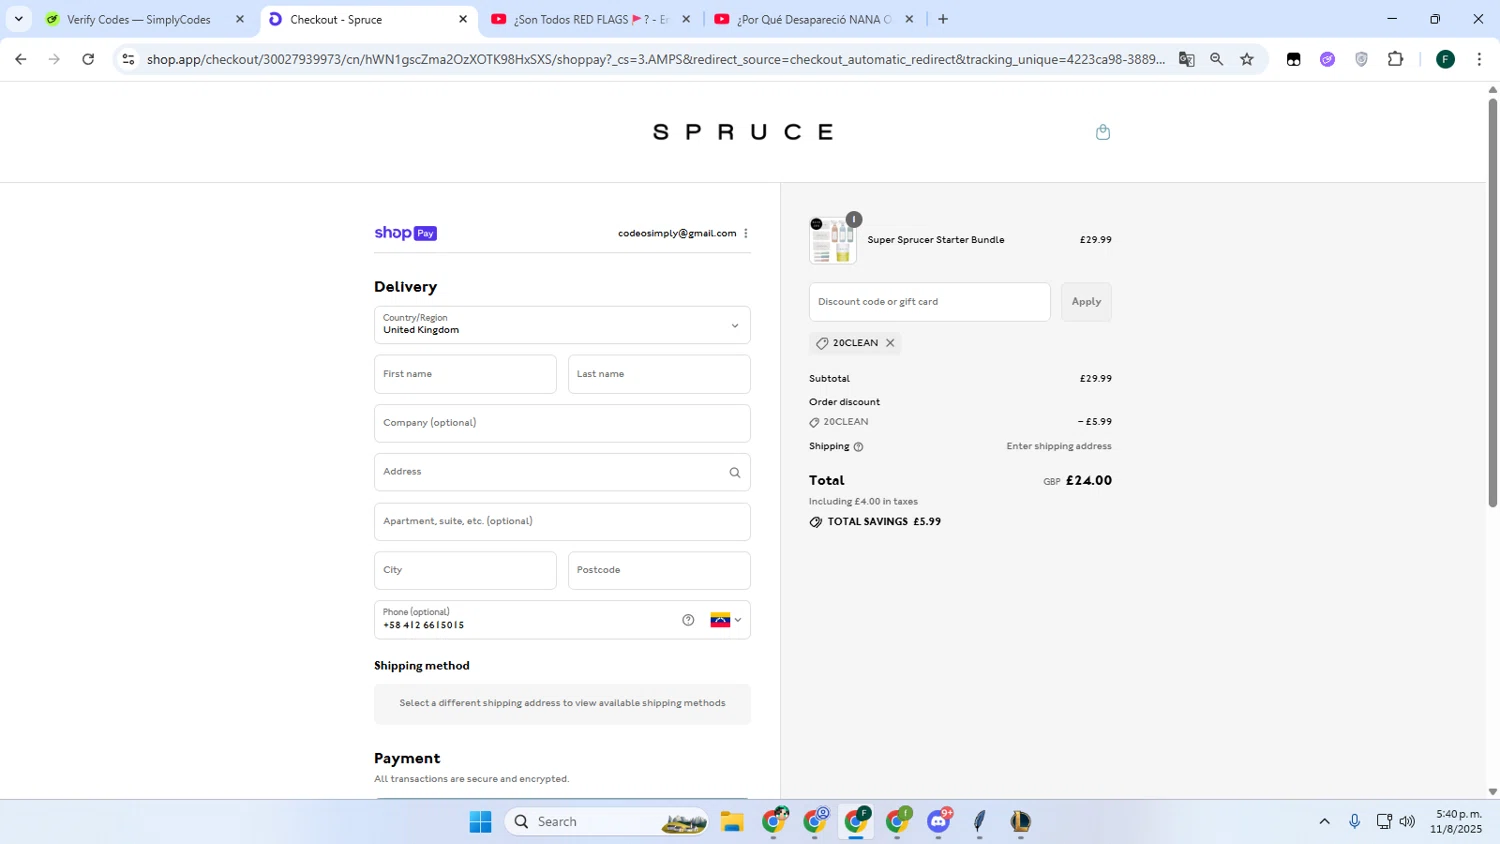
Task: Expand the Country/Region dropdown
Action: [562, 325]
